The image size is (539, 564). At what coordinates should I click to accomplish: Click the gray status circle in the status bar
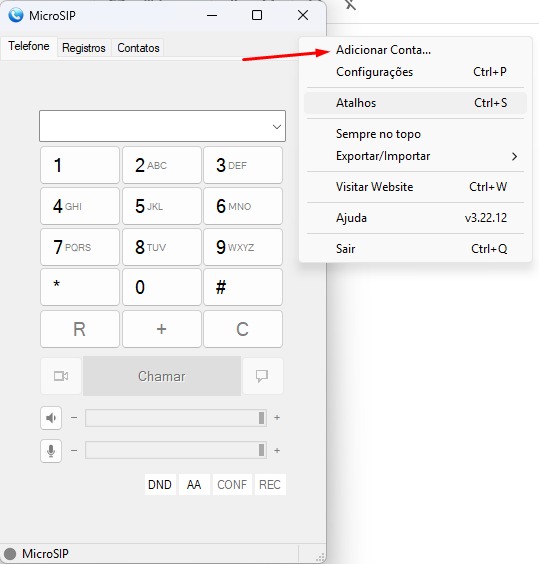10,554
